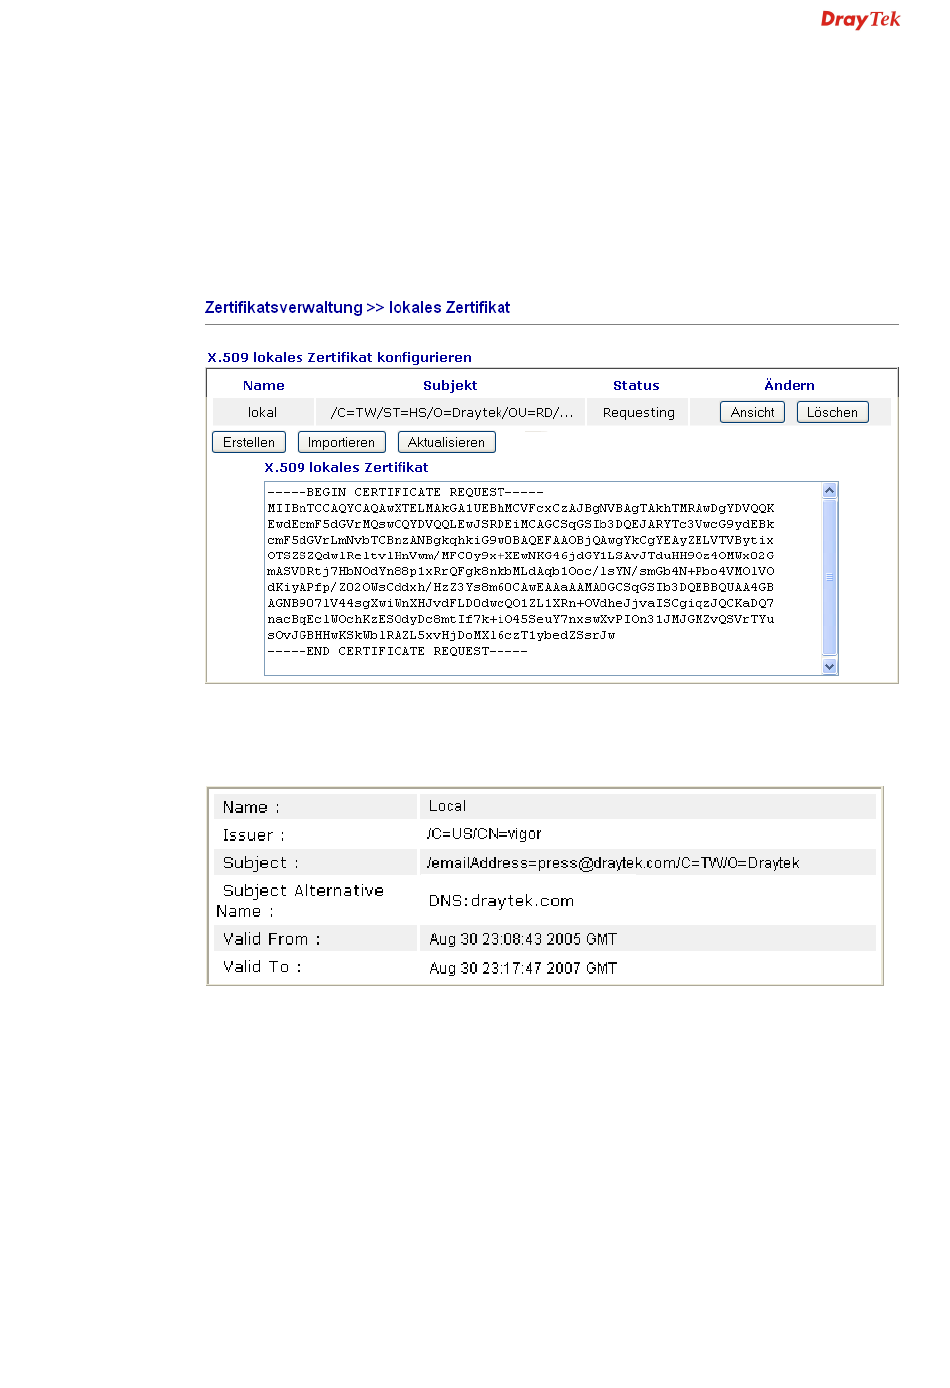This screenshot has height=1388, width=950.
Task: Click the scroll-down arrow of certificate request box
Action: point(829,666)
